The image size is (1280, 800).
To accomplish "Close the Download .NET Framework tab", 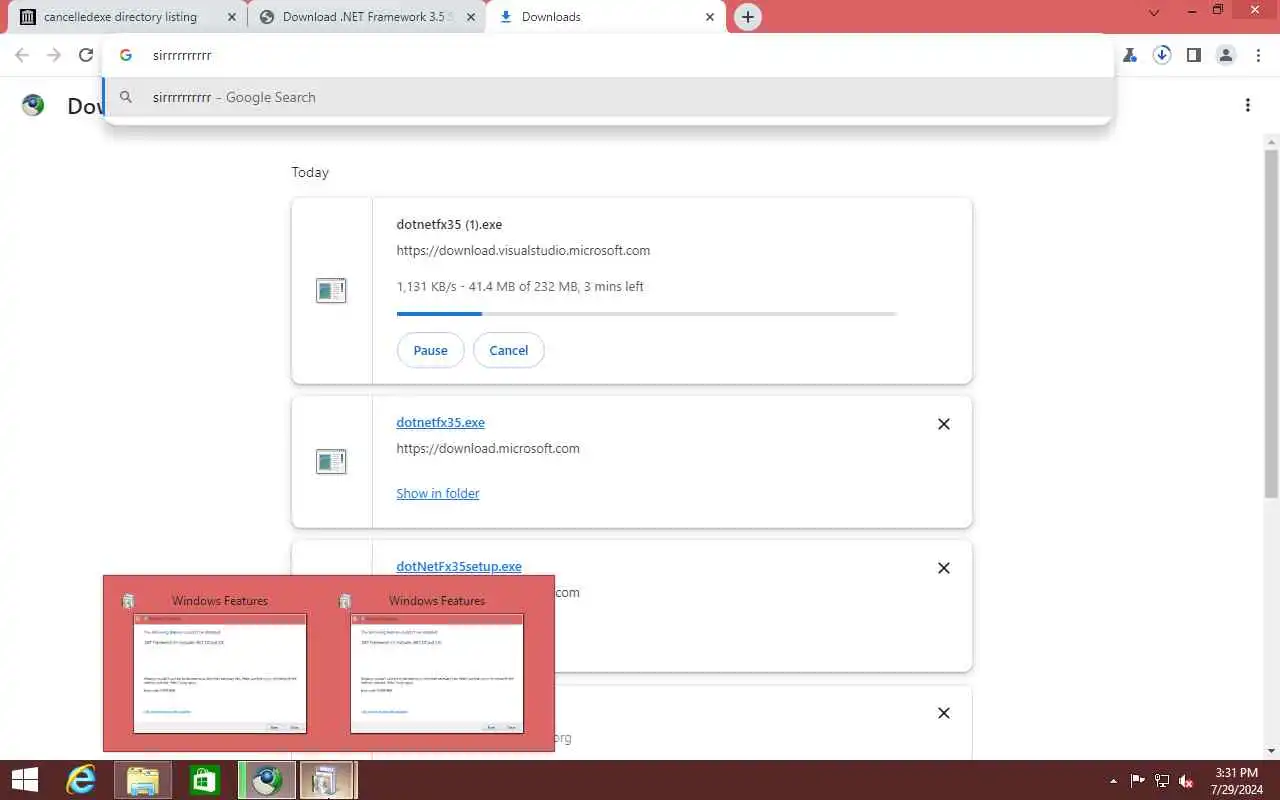I will point(470,17).
